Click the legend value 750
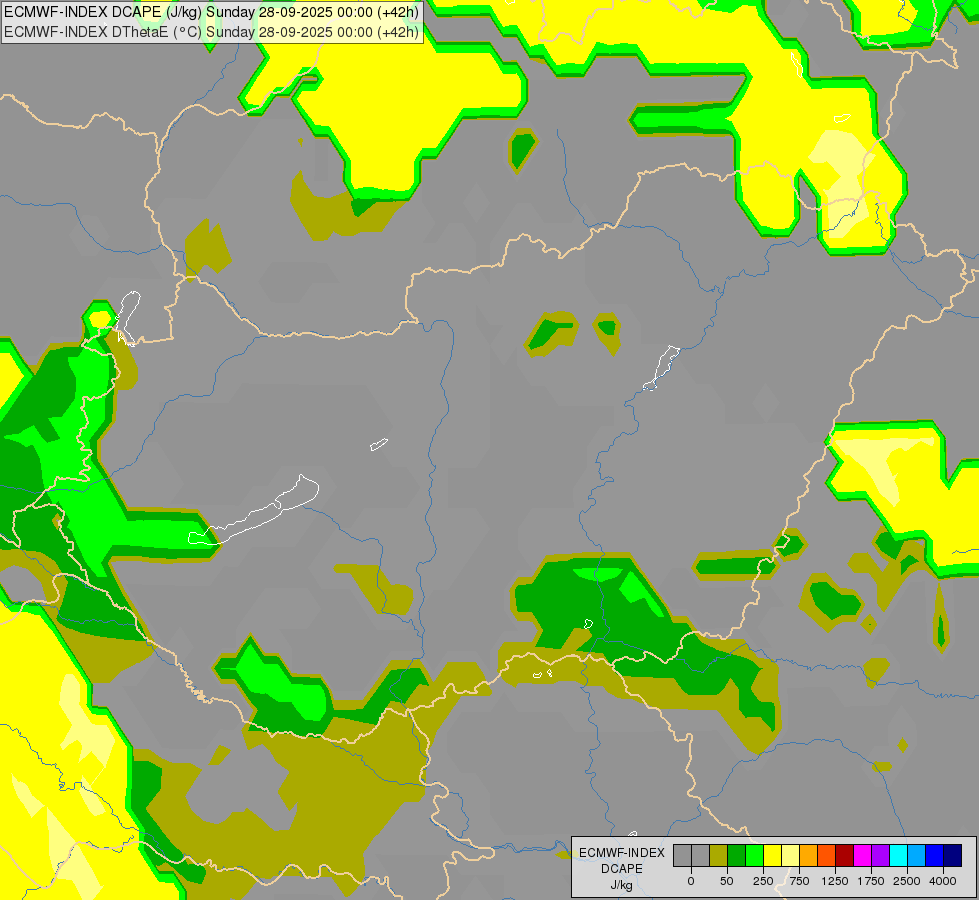Image resolution: width=979 pixels, height=900 pixels. click(799, 881)
